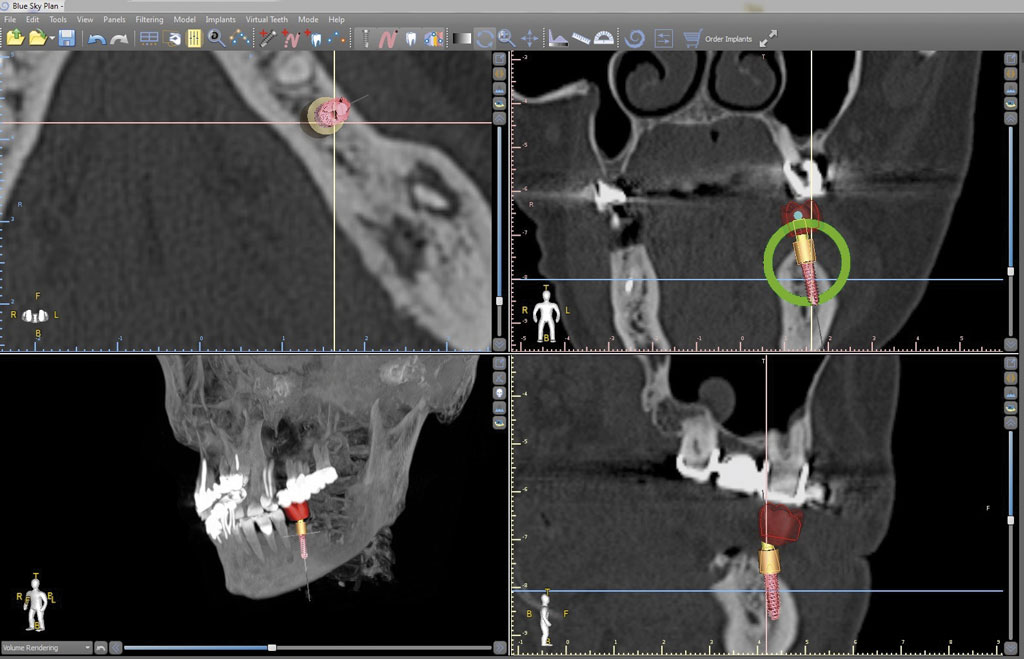Select the magnifier Zoom tool
Image resolution: width=1024 pixels, height=659 pixels.
point(507,39)
